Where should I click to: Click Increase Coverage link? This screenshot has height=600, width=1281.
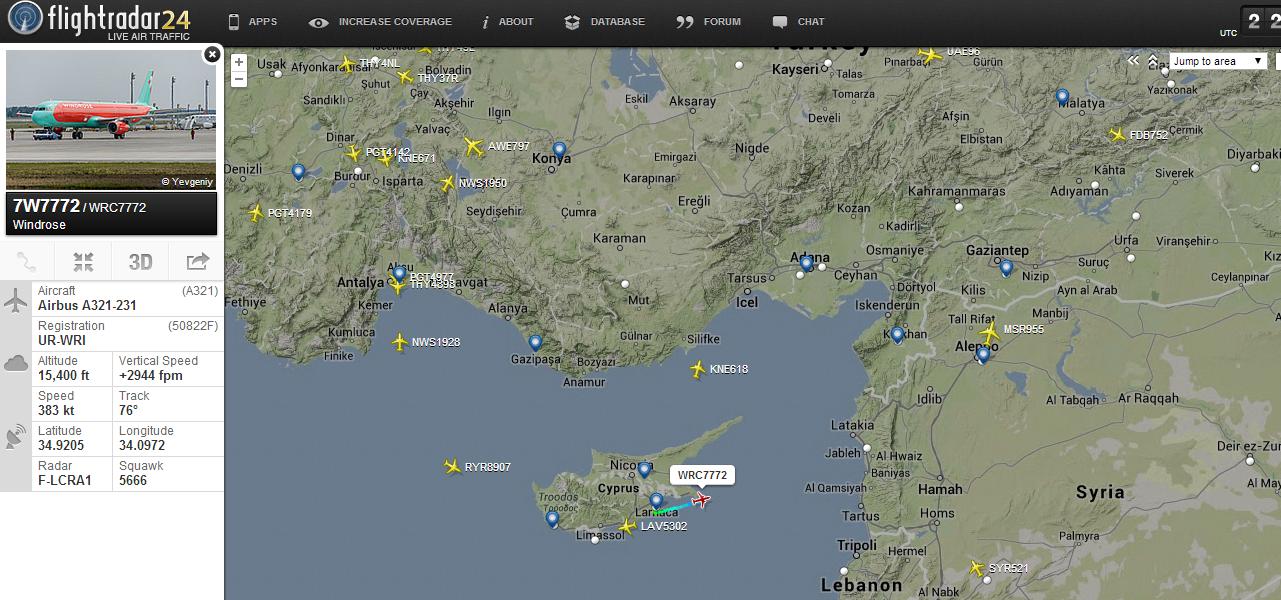coord(381,22)
